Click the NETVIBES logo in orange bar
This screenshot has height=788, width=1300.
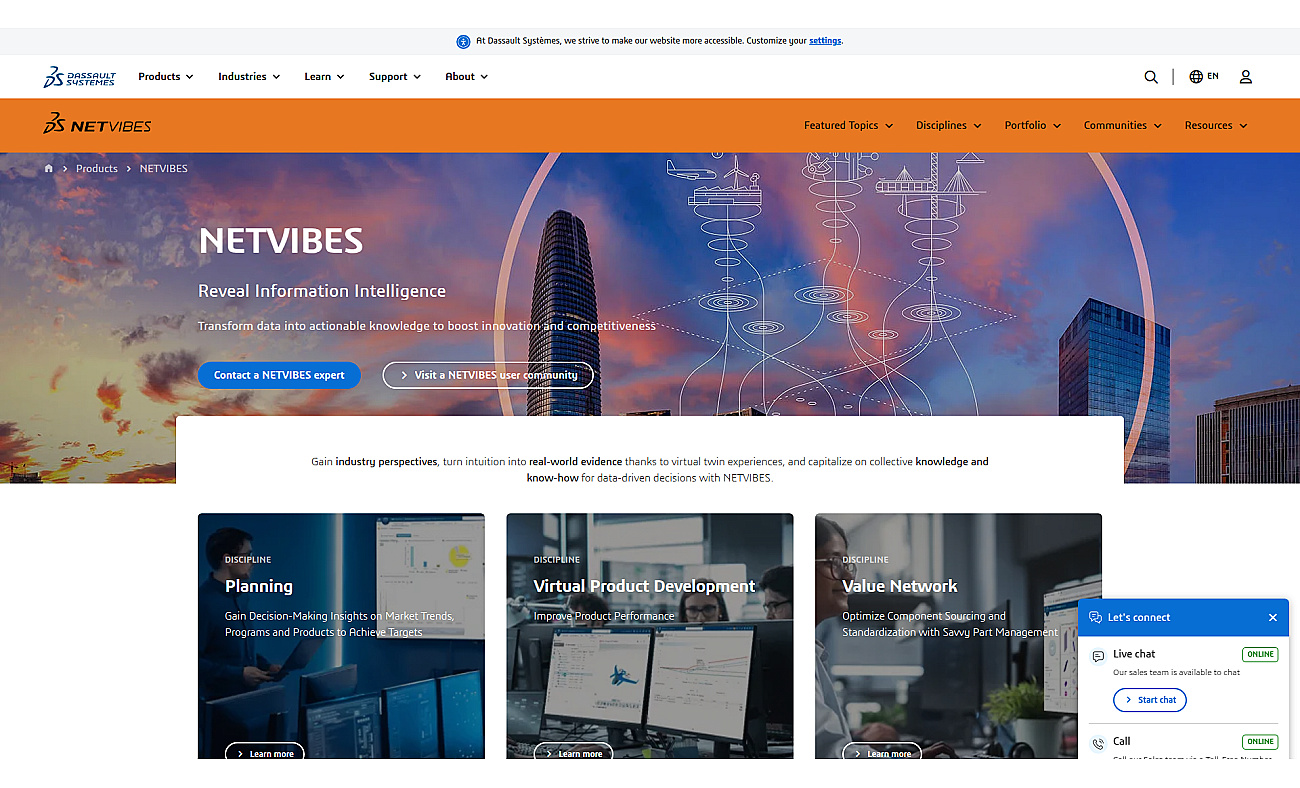tap(98, 125)
